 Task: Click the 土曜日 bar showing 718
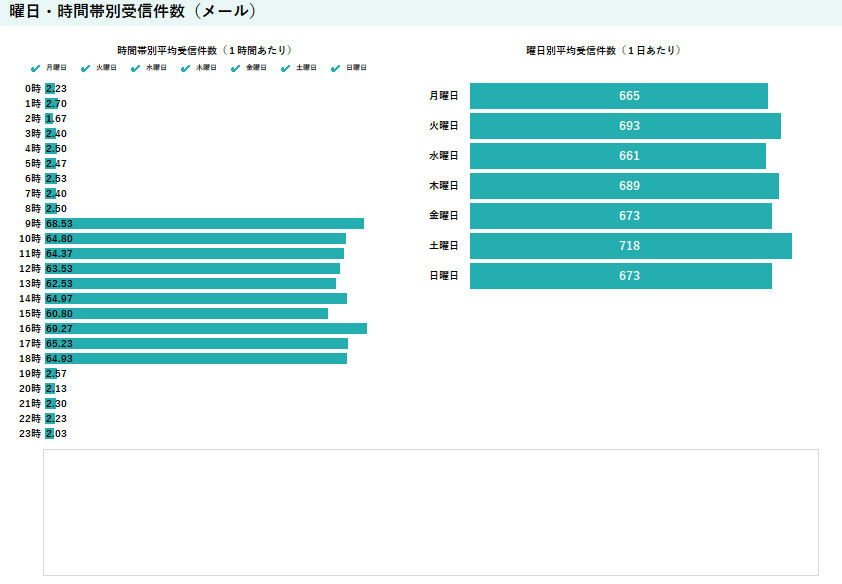[630, 246]
